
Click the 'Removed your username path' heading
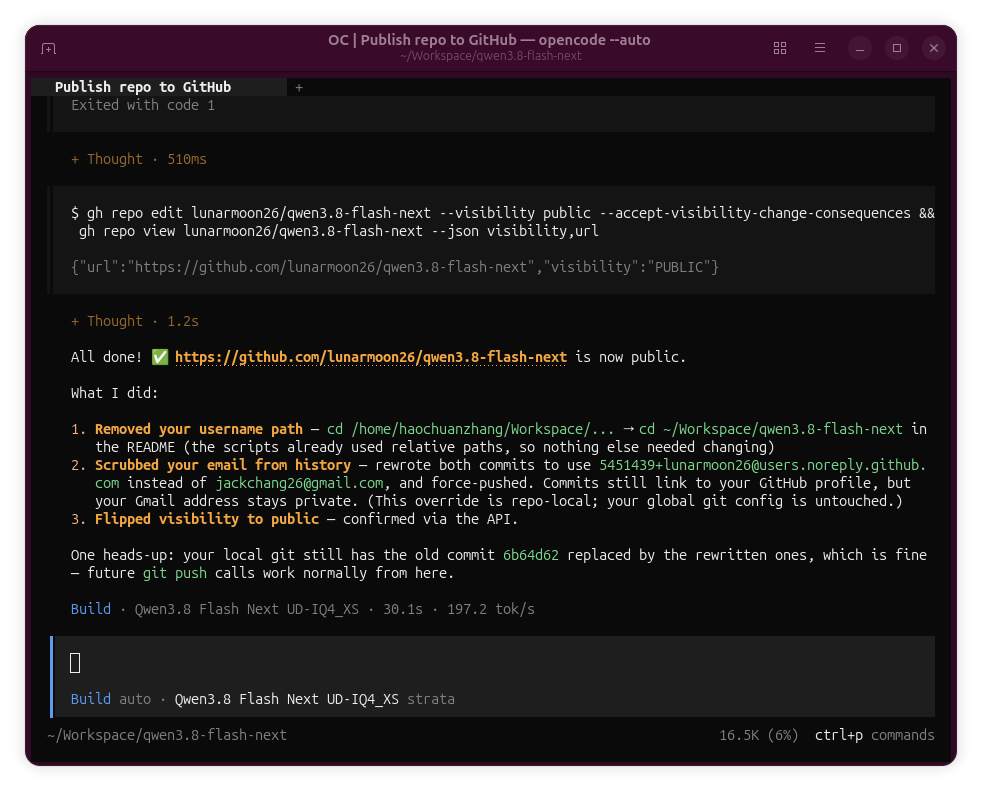pos(199,429)
